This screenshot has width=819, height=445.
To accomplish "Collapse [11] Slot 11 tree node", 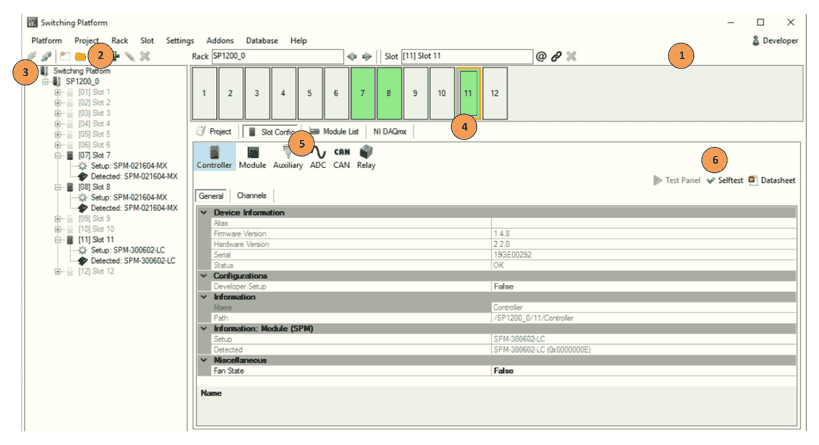I will [x=57, y=240].
